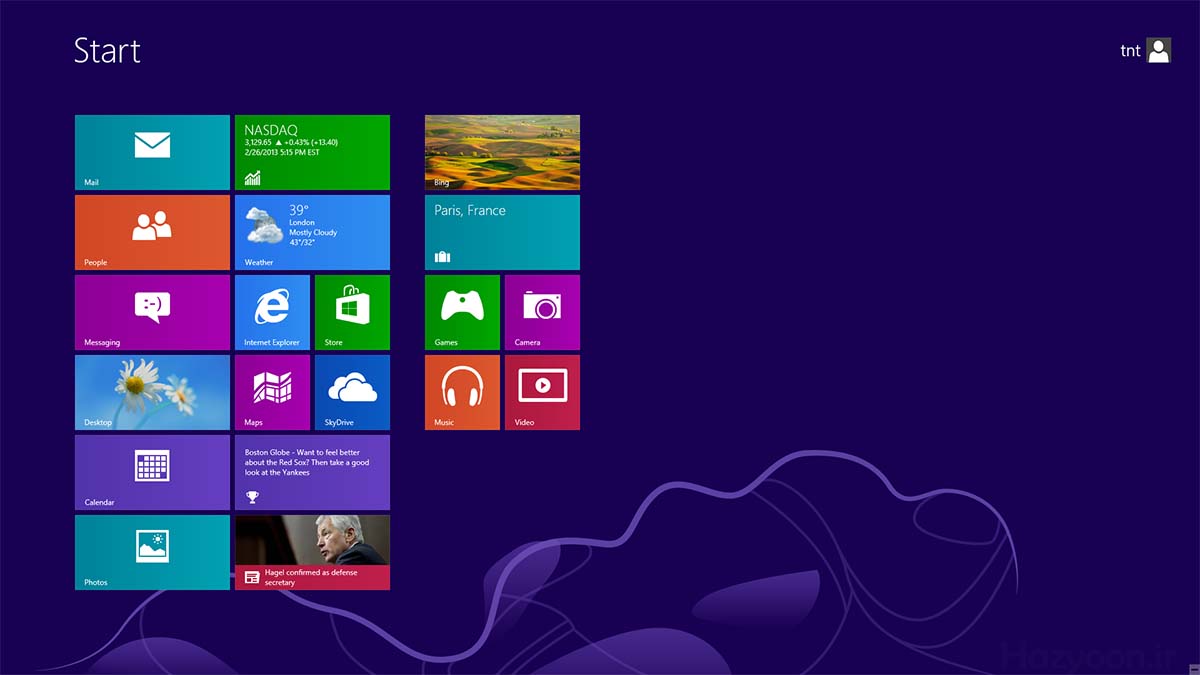1200x675 pixels.
Task: Click the tnt user account picture
Action: click(1158, 51)
